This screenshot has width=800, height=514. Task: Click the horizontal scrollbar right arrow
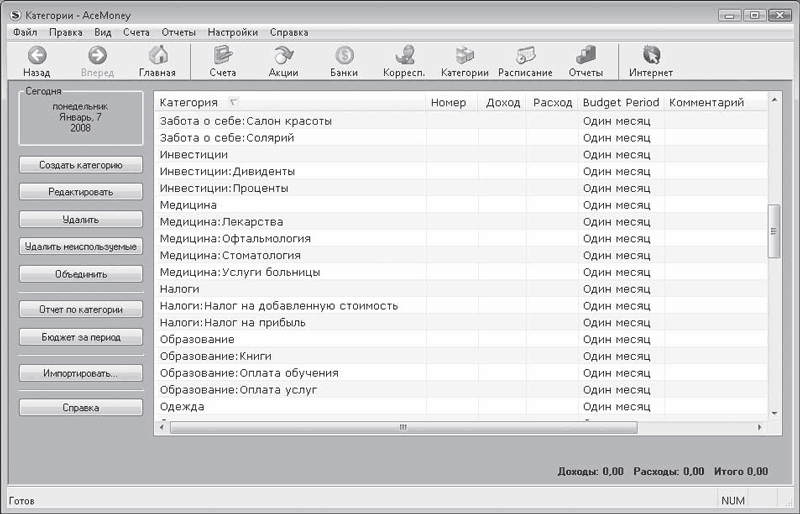tap(760, 427)
